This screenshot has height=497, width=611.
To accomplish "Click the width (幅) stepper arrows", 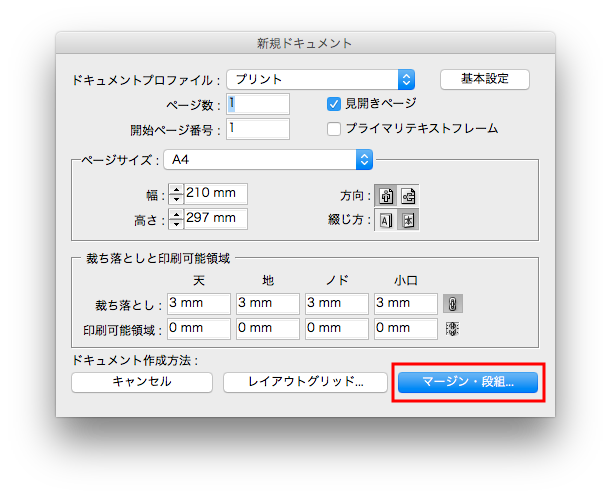I will [x=176, y=195].
